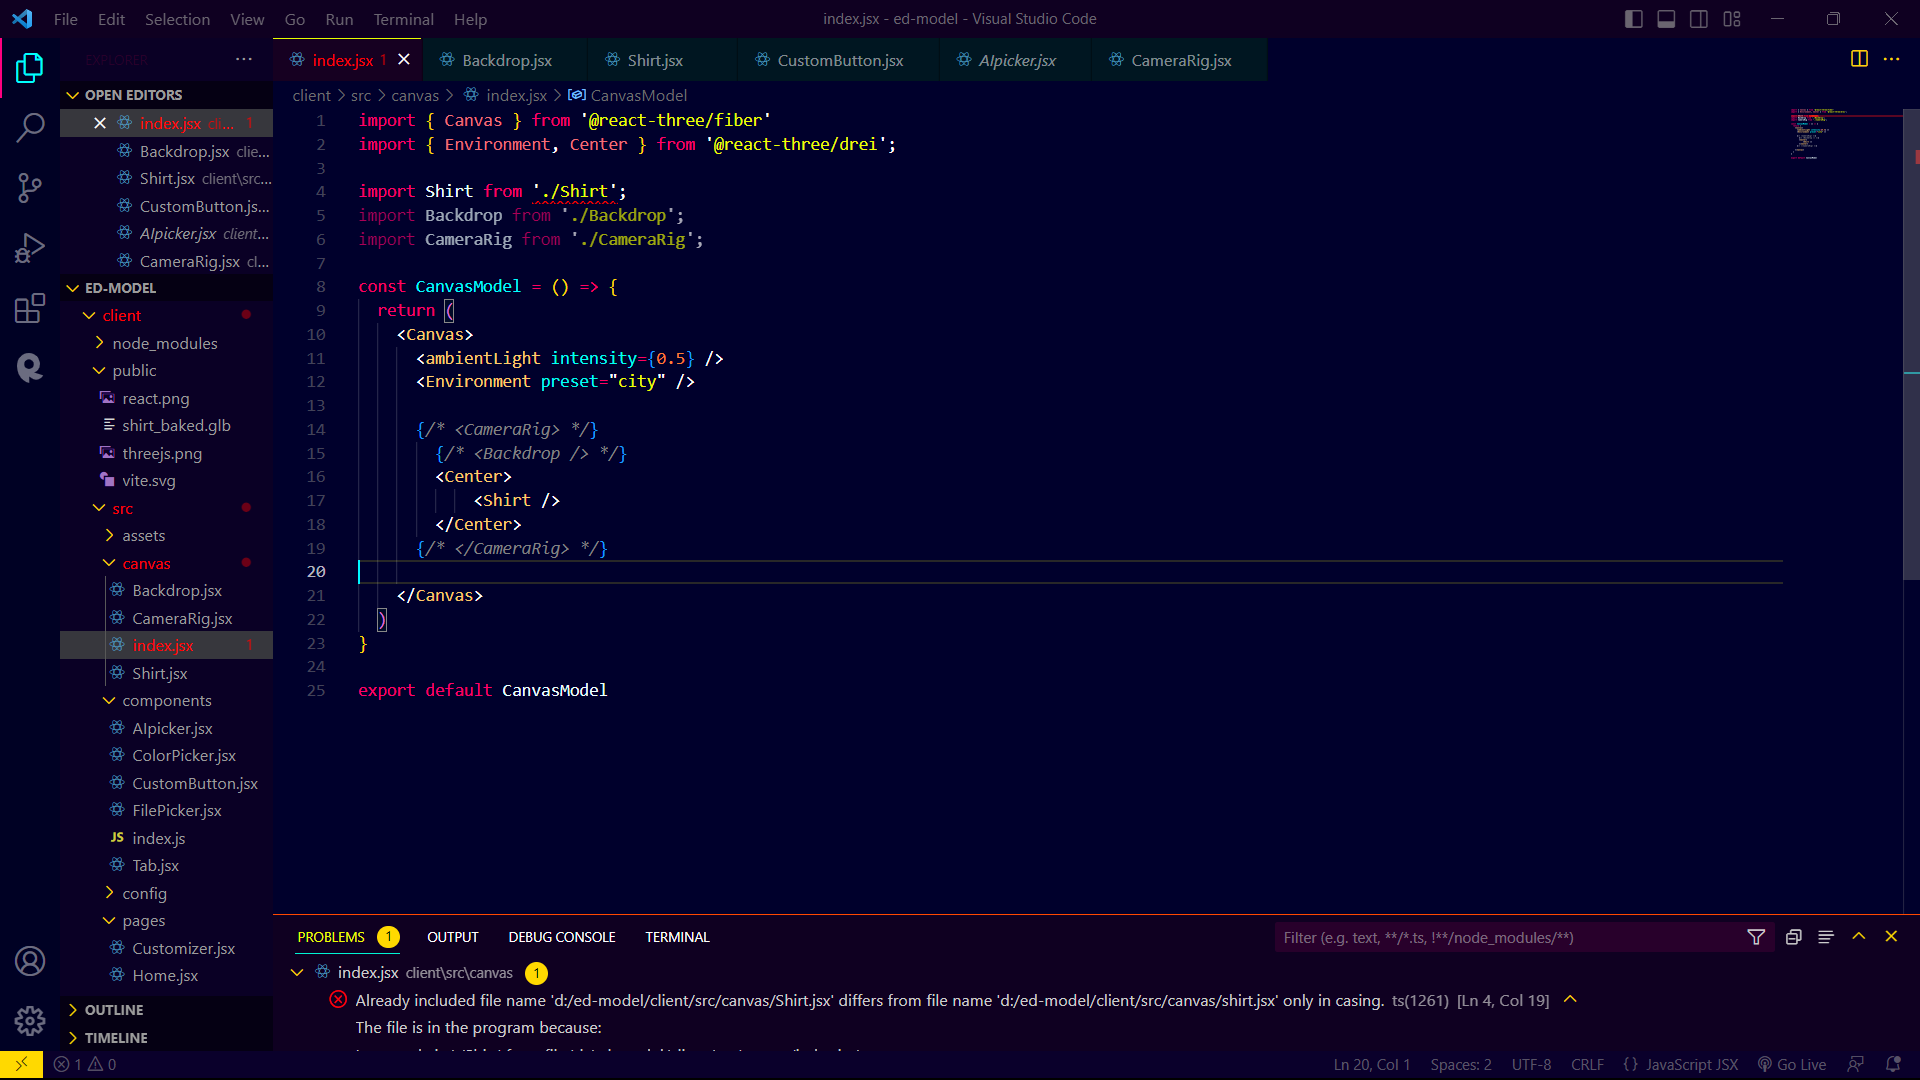This screenshot has height=1080, width=1920.
Task: Toggle the bottom panel layout button
Action: click(x=1666, y=19)
